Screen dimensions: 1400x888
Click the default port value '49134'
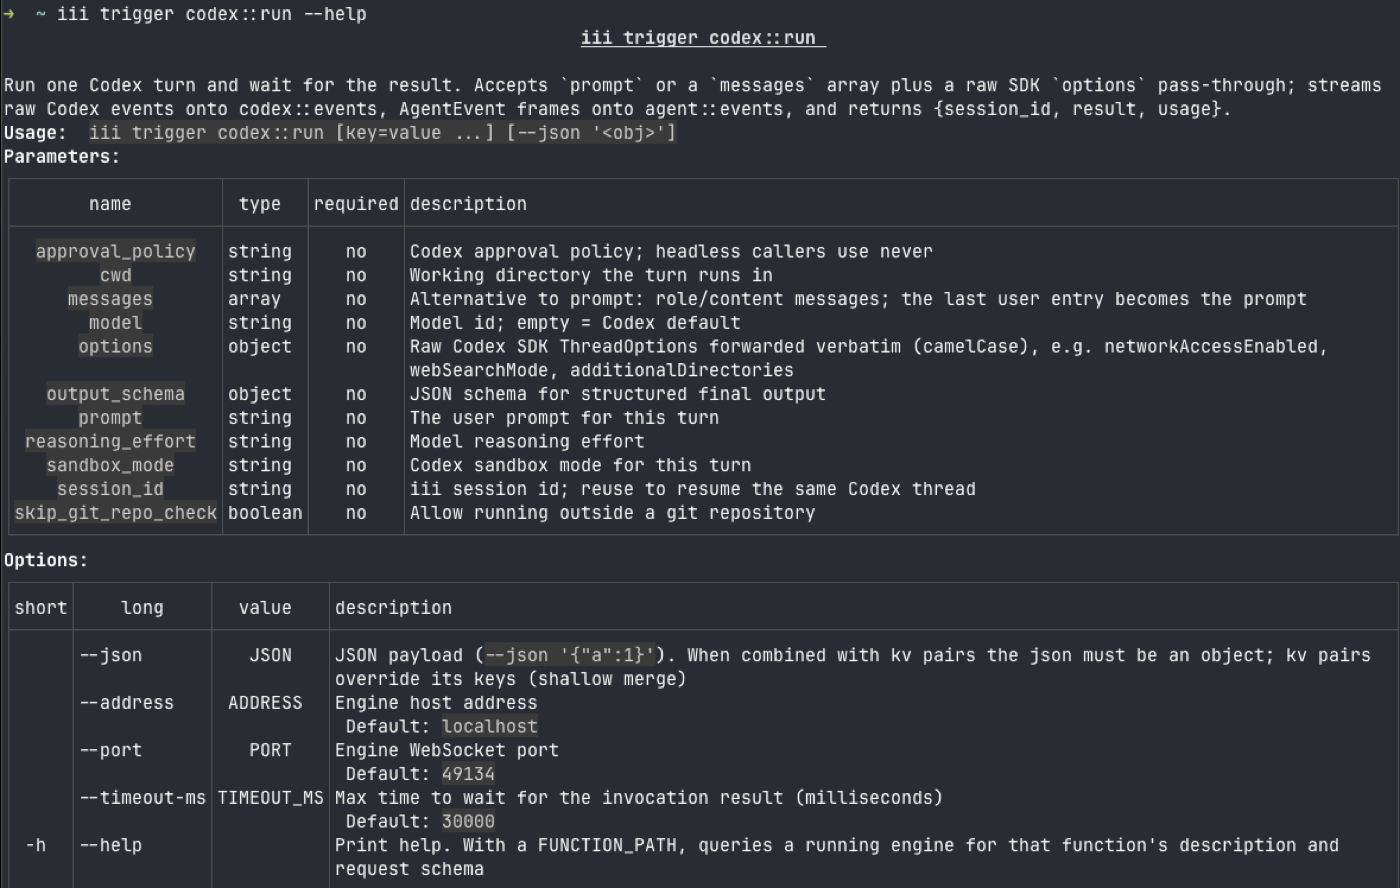point(468,774)
